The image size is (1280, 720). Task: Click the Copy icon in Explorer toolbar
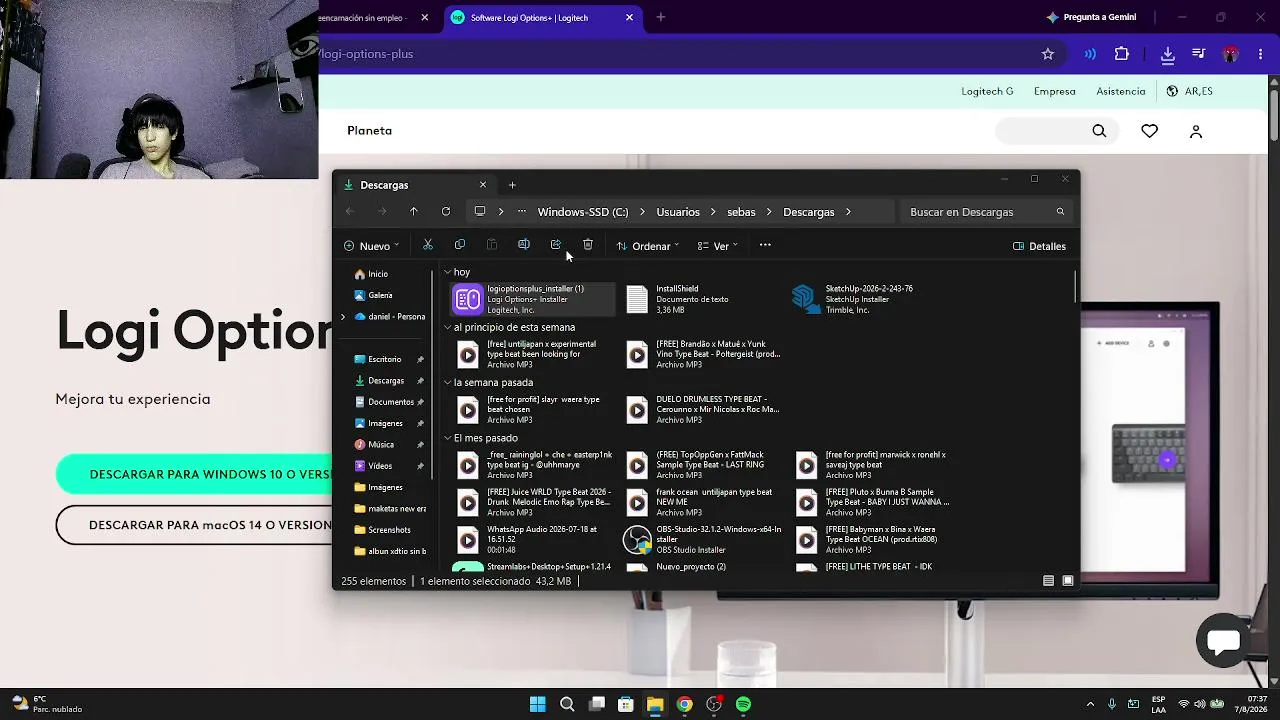pyautogui.click(x=460, y=245)
